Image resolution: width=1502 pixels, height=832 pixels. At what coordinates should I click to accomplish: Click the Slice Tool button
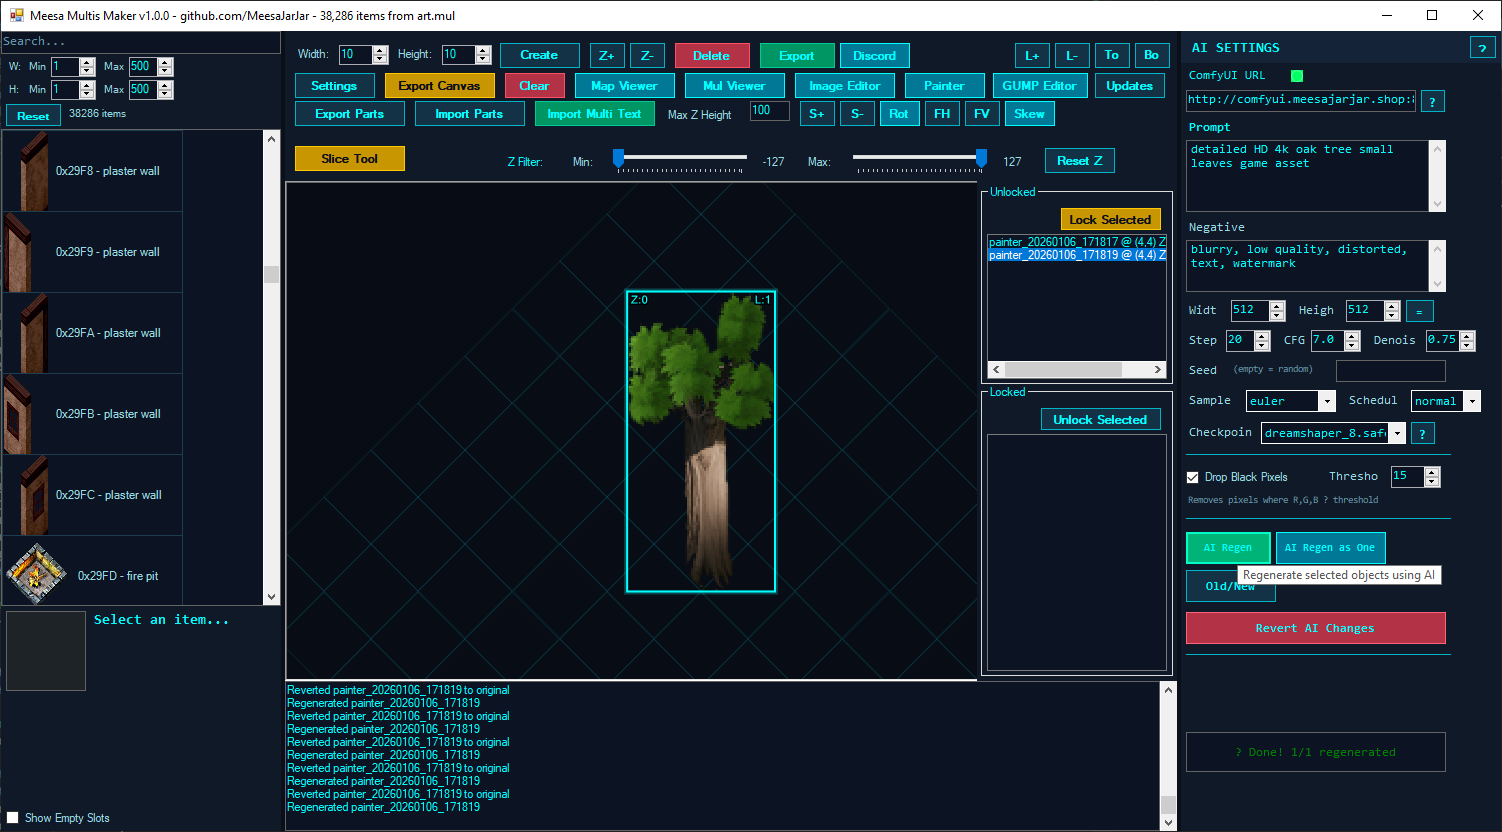(x=349, y=159)
